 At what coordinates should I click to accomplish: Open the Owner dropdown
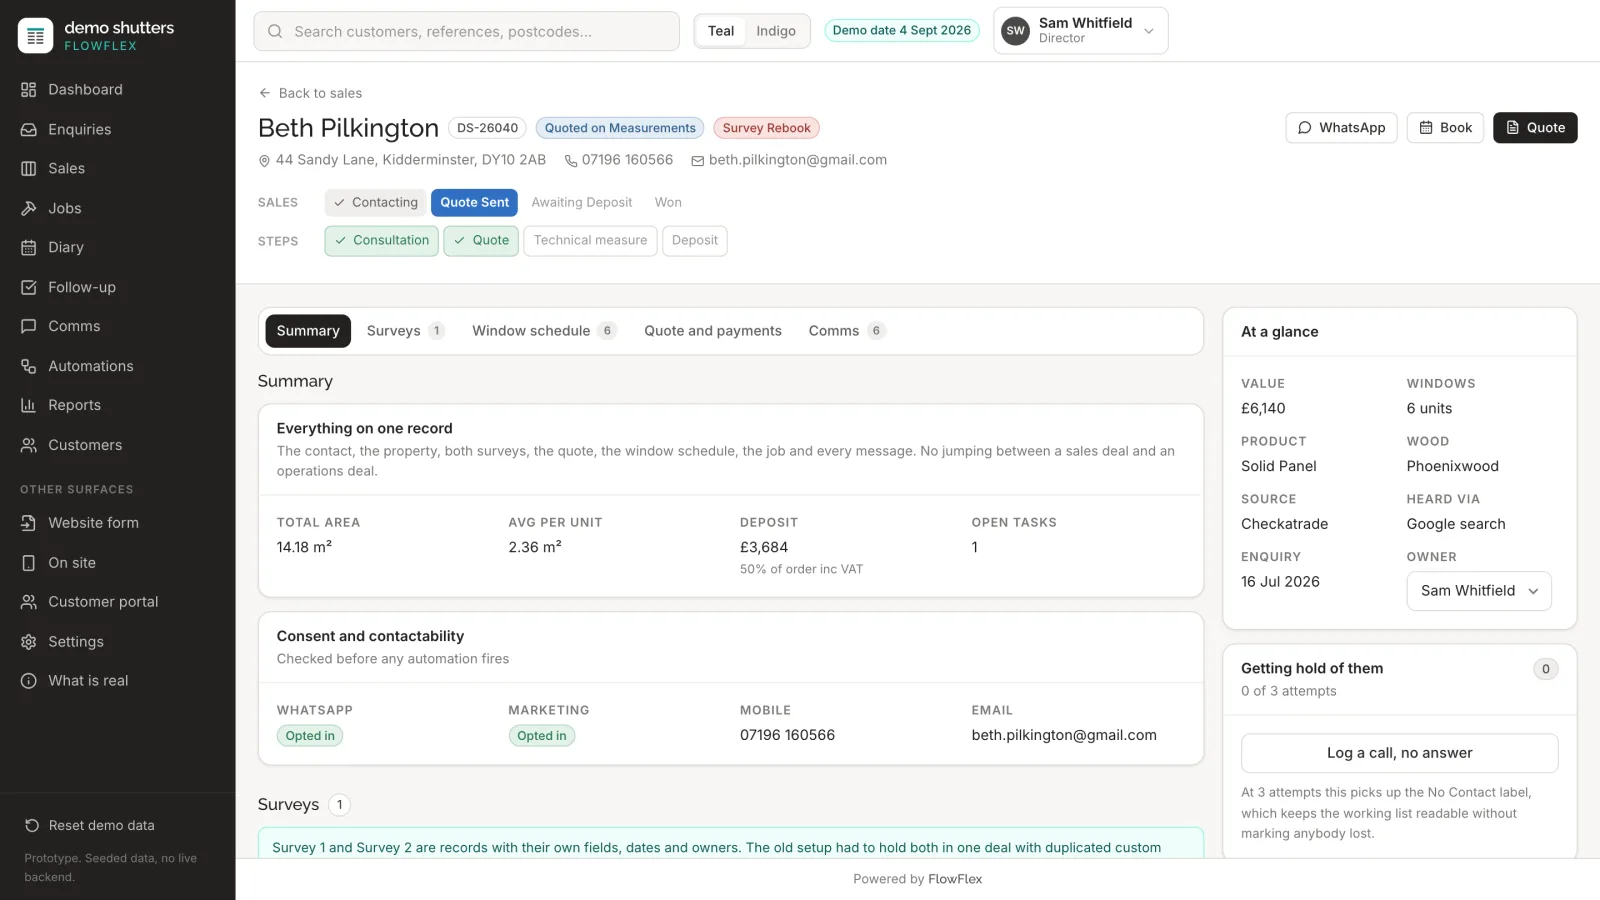pos(1479,591)
